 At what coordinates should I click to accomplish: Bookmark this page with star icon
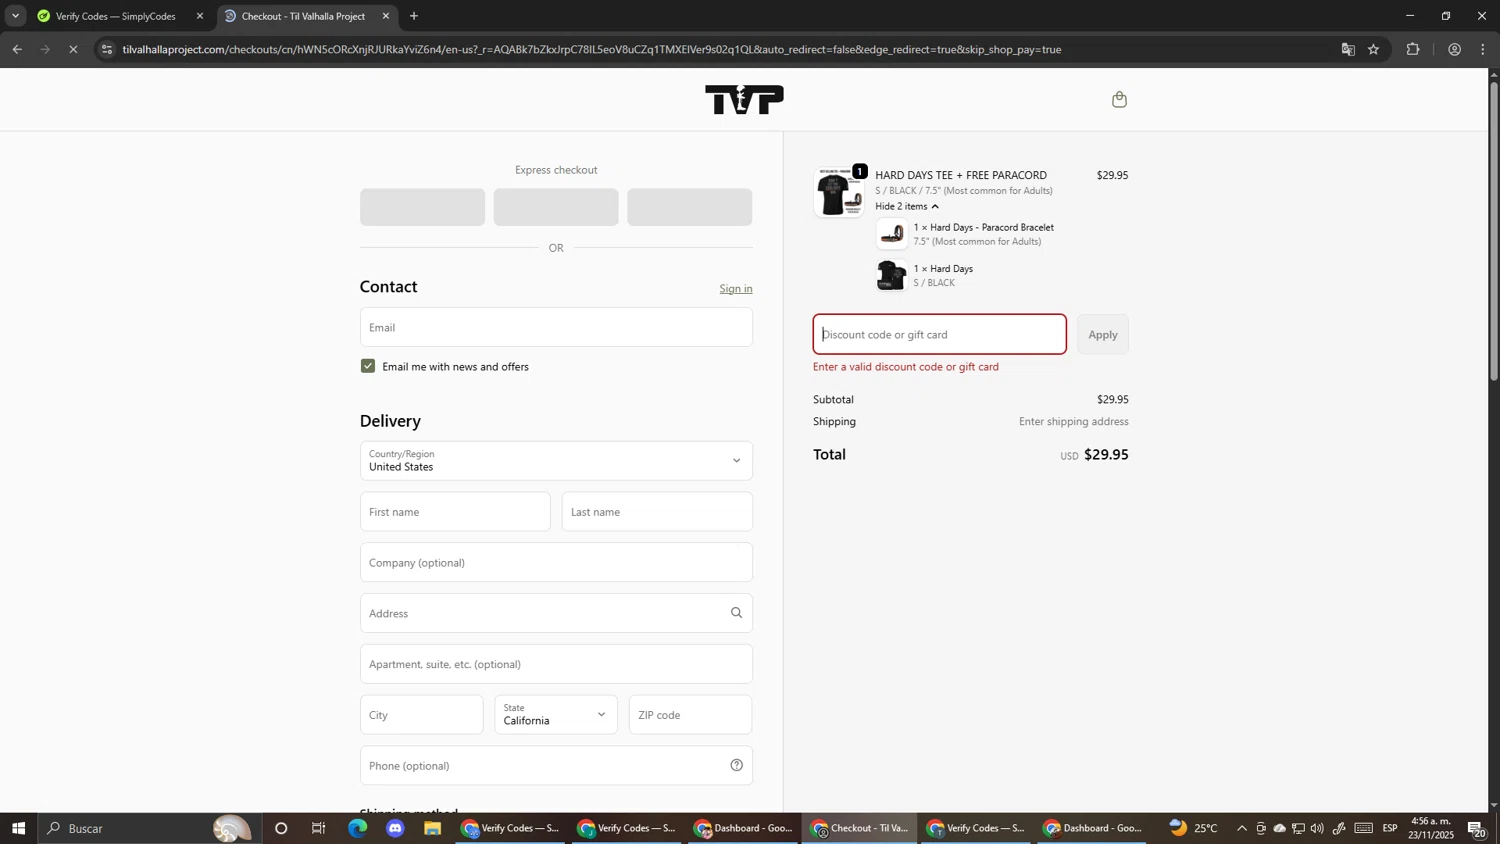[x=1374, y=49]
